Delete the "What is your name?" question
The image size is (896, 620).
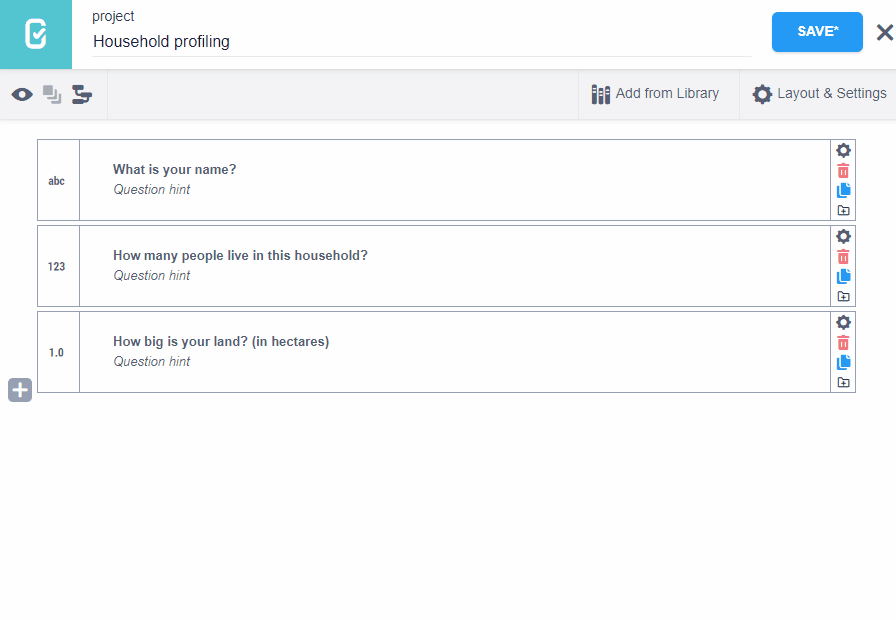coord(843,170)
